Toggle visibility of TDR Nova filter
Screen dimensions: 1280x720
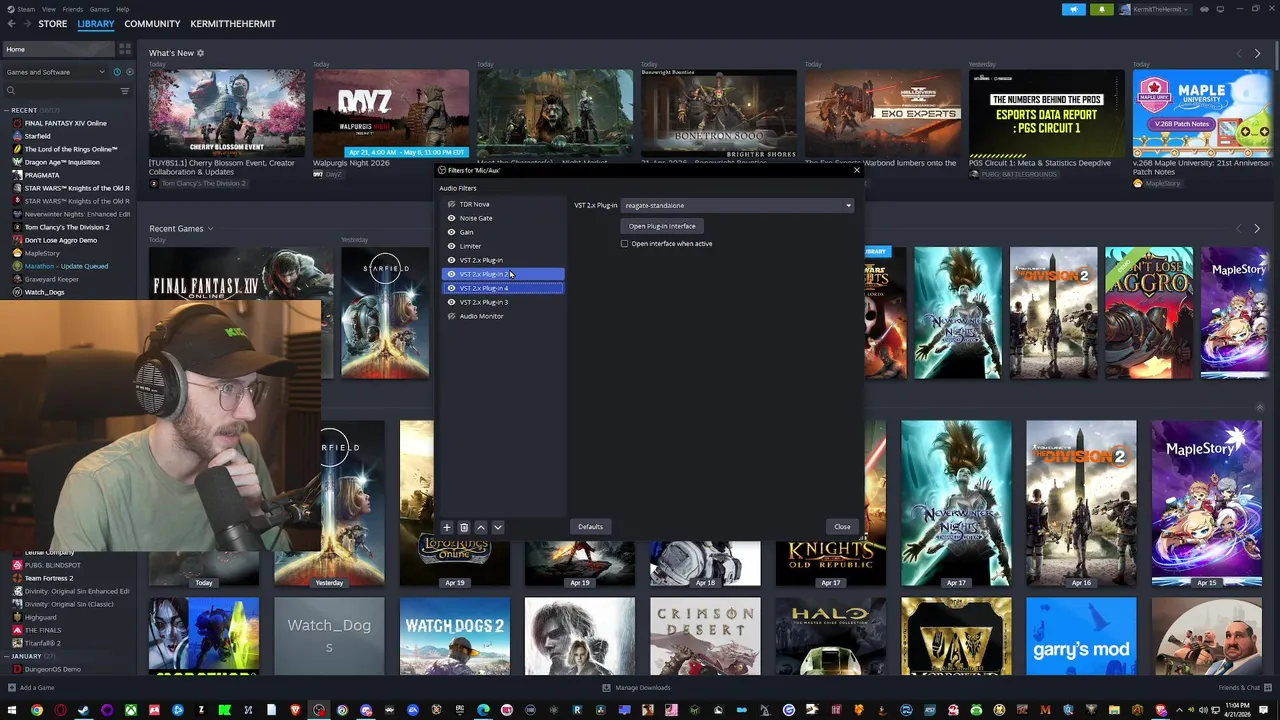pos(451,204)
